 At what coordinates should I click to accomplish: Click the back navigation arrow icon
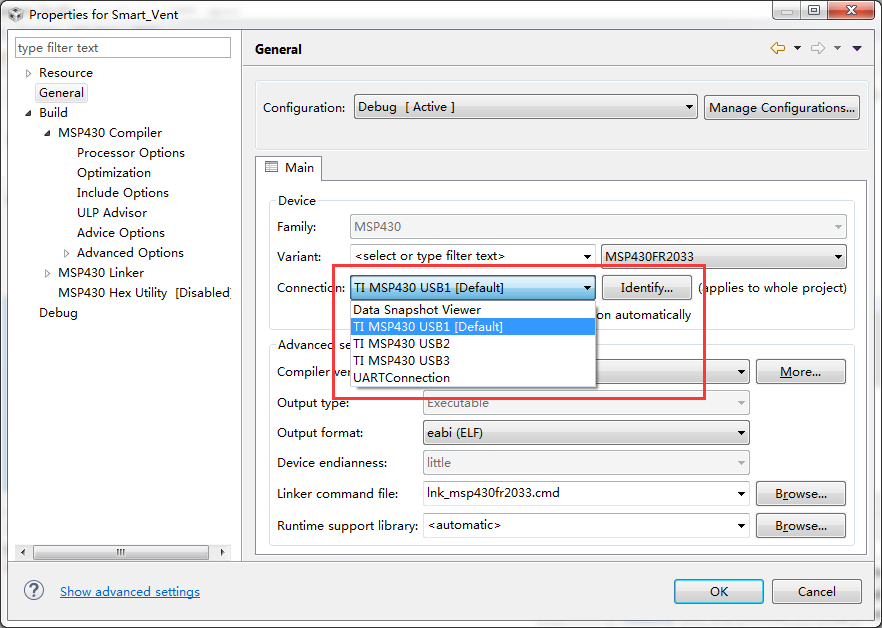pos(777,48)
